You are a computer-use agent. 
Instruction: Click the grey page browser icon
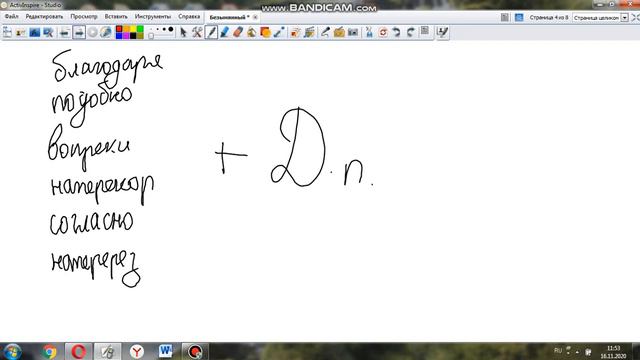505,17
